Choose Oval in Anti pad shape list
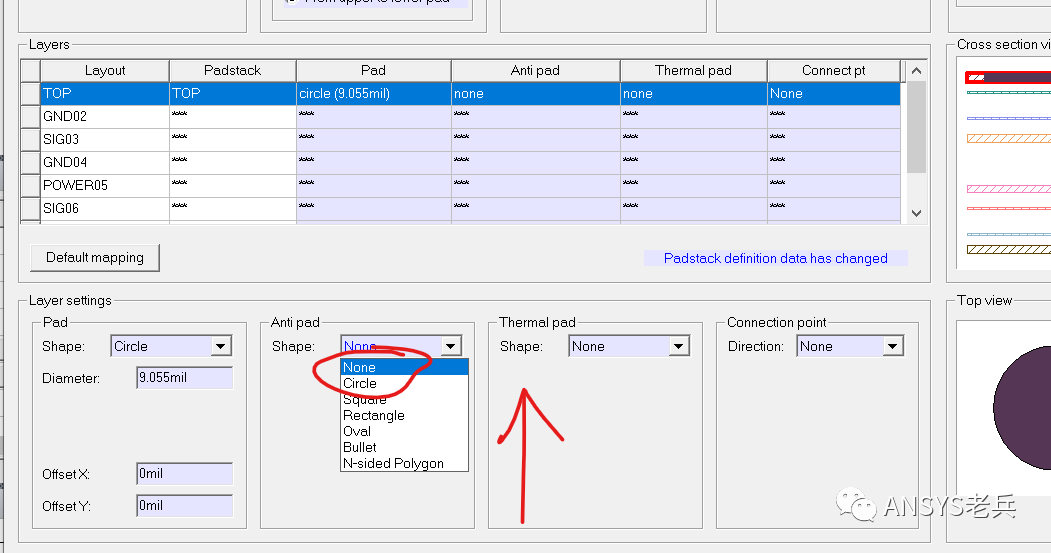Screen dimensions: 1051x553 click(x=404, y=432)
